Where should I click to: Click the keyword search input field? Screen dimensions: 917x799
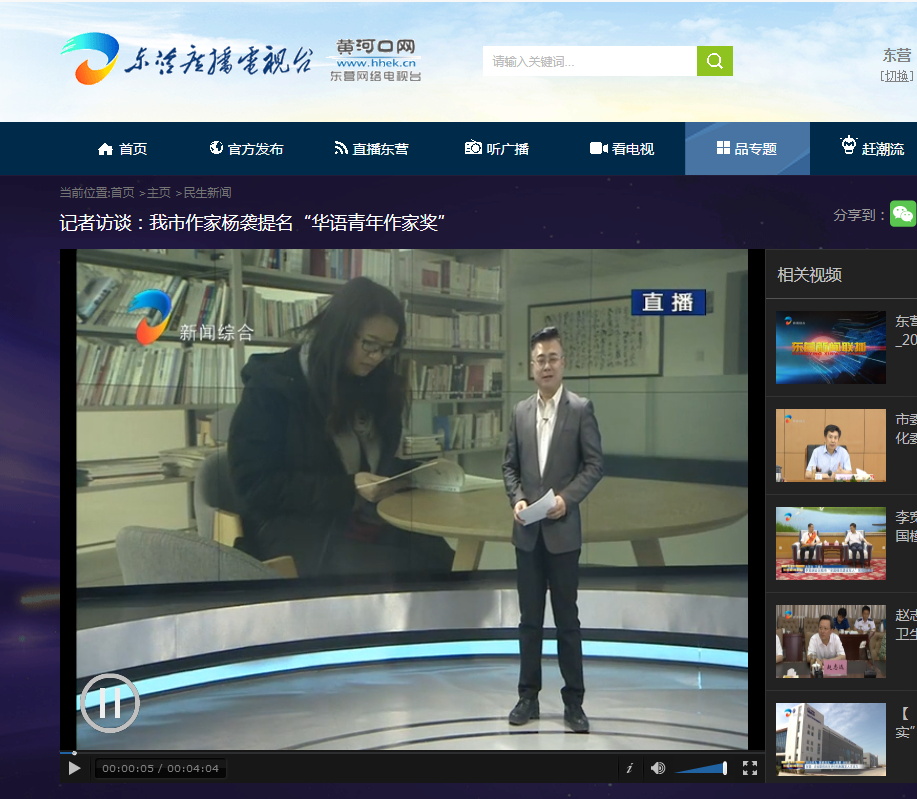tap(590, 61)
